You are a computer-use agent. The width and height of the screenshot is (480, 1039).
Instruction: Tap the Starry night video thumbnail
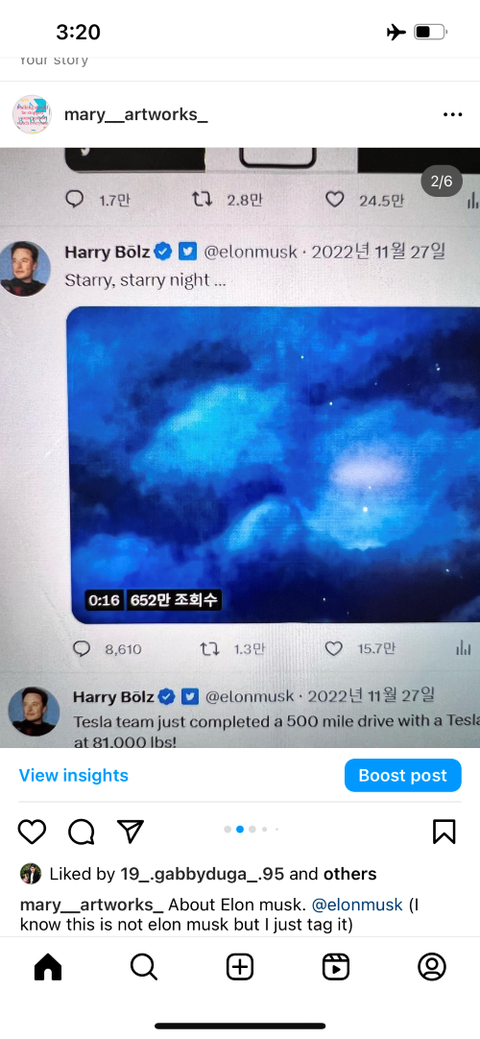273,465
